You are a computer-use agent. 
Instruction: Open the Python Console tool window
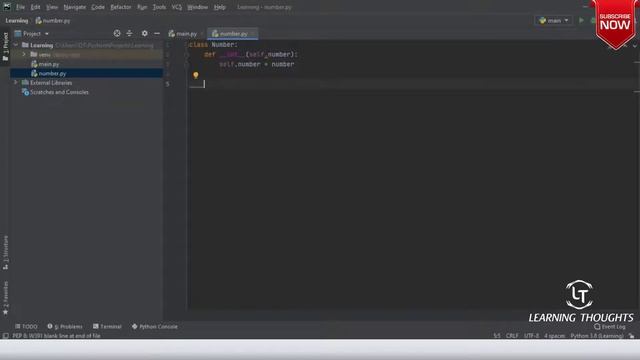[155, 327]
